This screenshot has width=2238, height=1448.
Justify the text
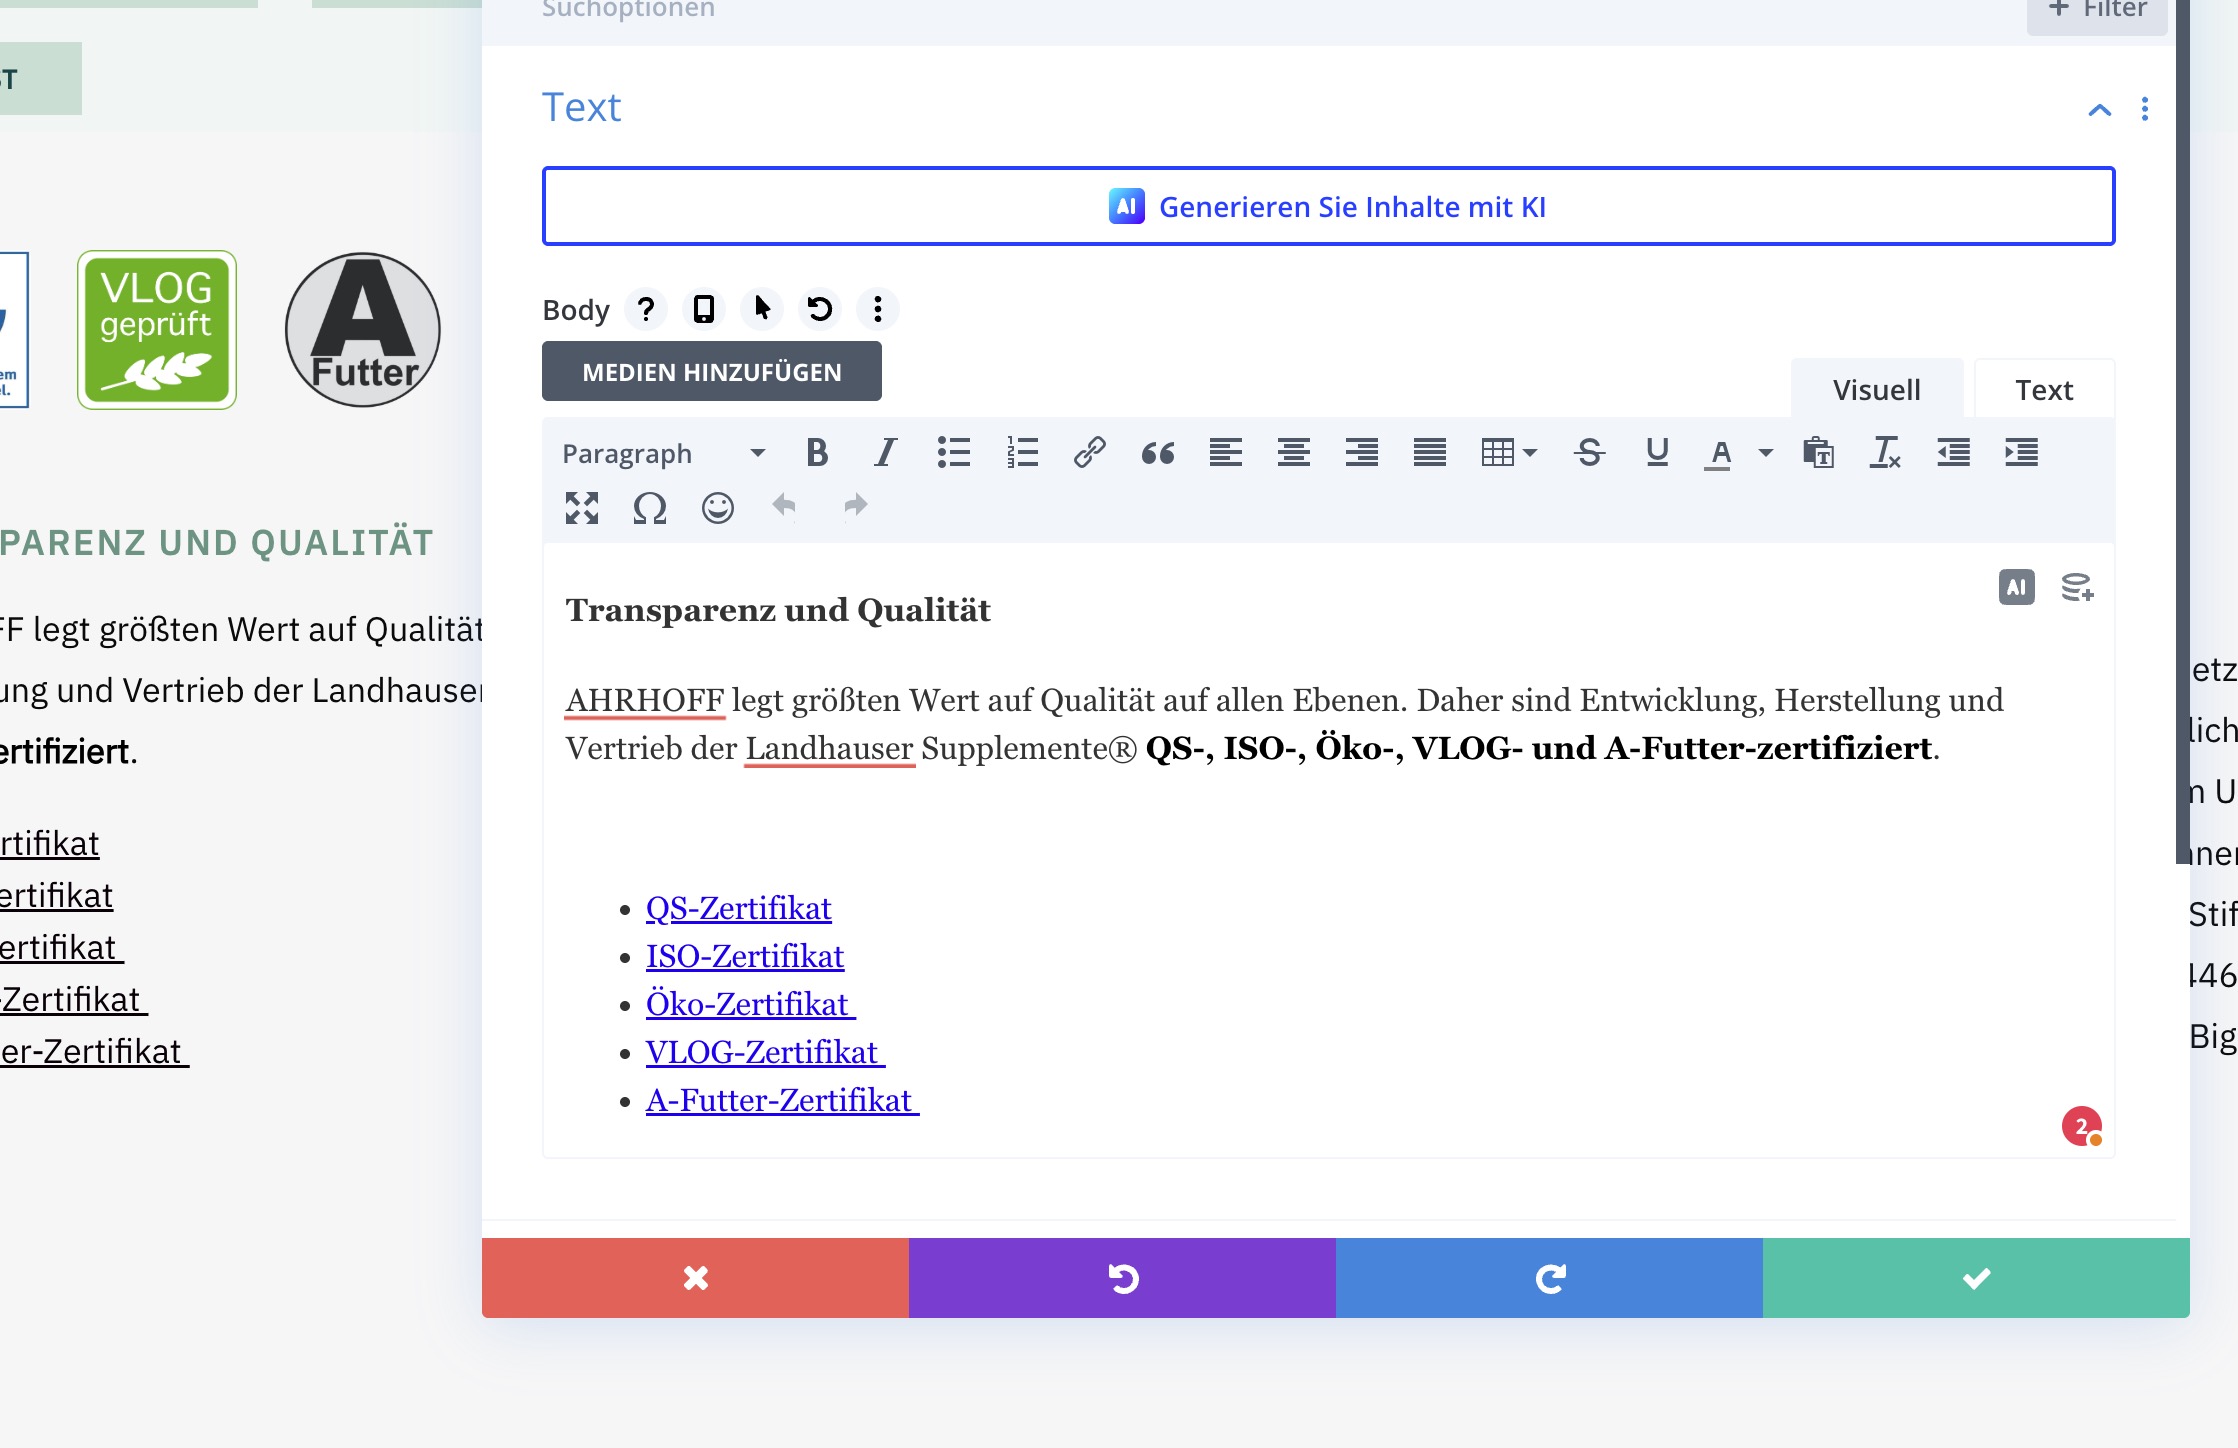pyautogui.click(x=1429, y=453)
